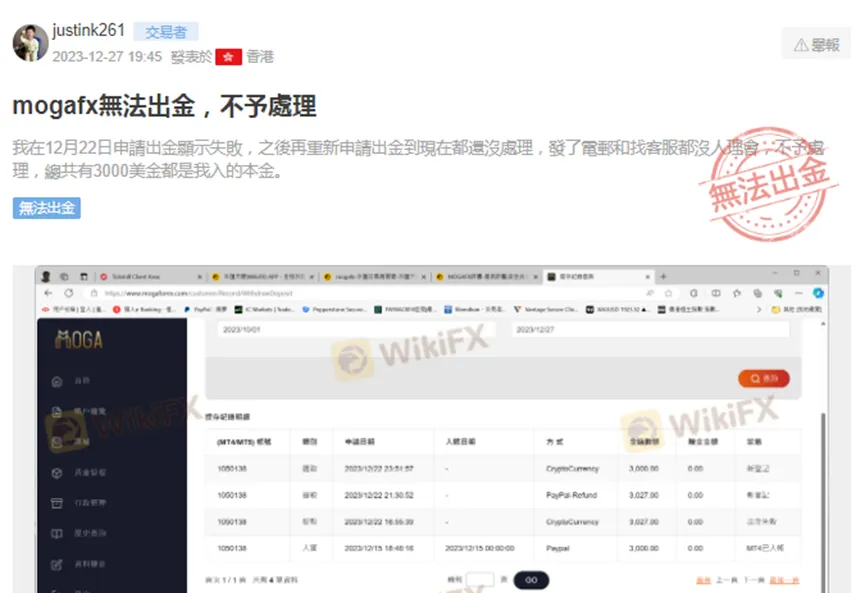The image size is (865, 593).
Task: Click the scroll-up arrow of scrollbar
Action: click(823, 324)
